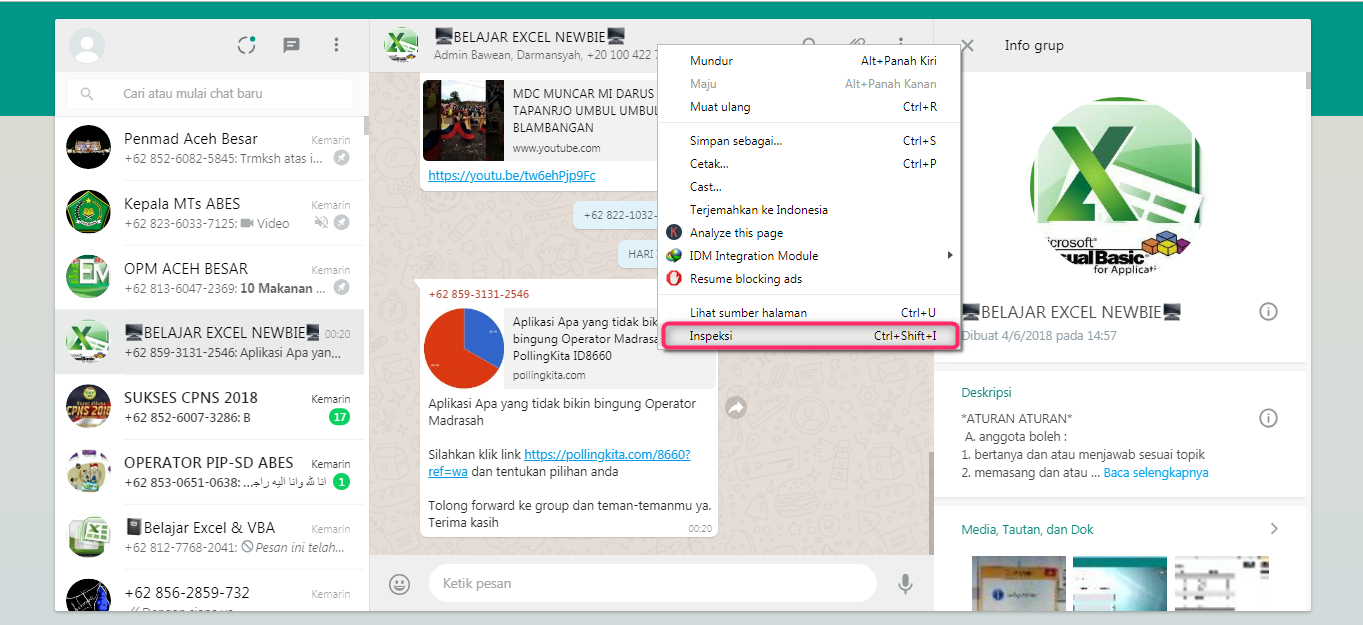Choose Simpan sebagai... from context menu

(808, 141)
